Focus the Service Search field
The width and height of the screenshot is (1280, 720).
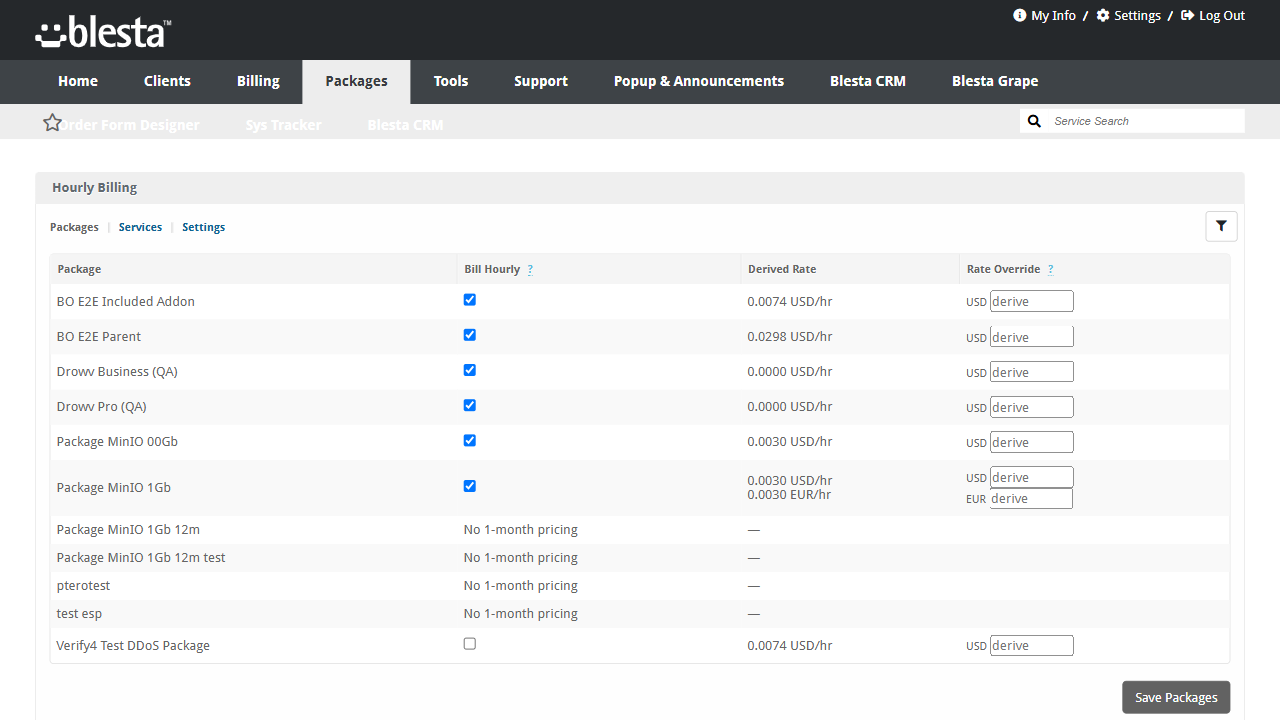pos(1146,121)
